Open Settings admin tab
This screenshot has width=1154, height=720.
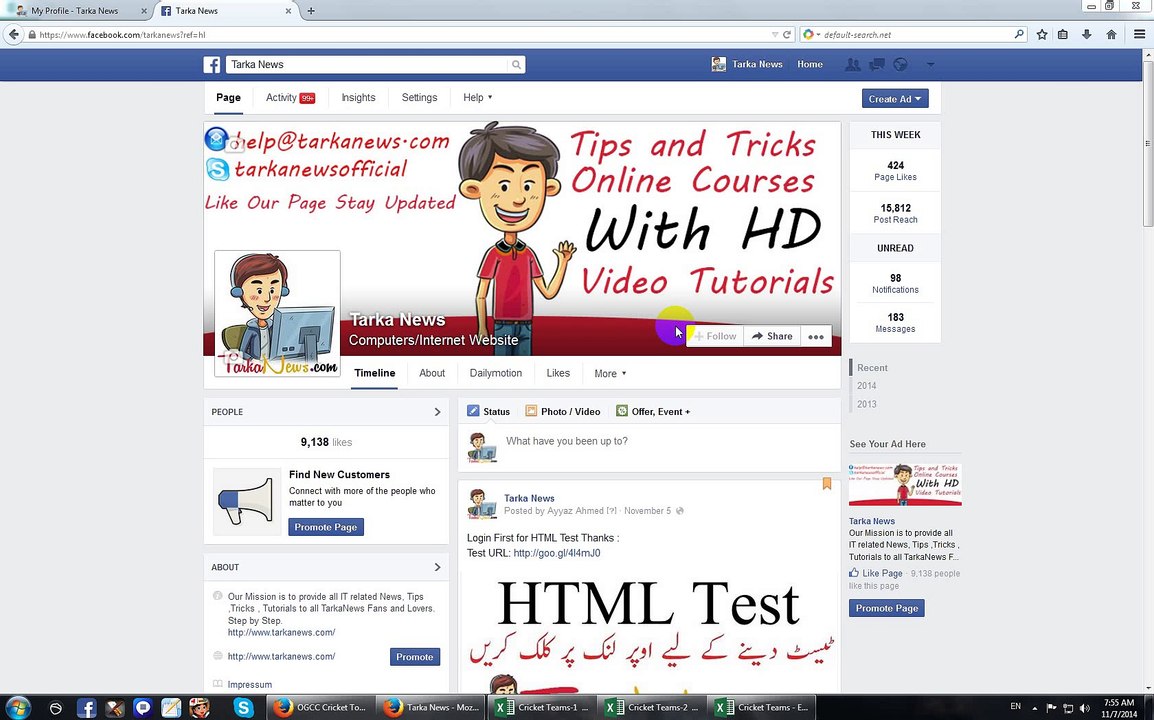click(420, 97)
